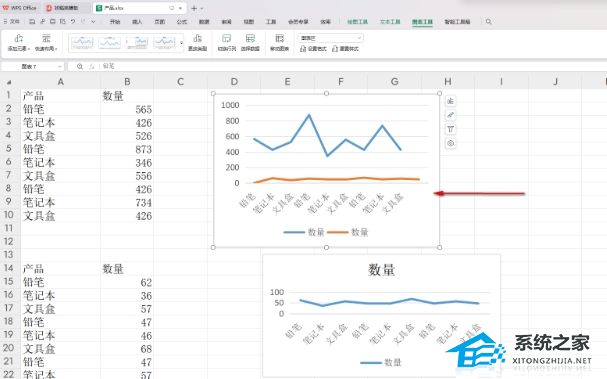Image resolution: width=607 pixels, height=379 pixels.
Task: Switch to the 公式 Formulas tab
Action: pyautogui.click(x=182, y=22)
